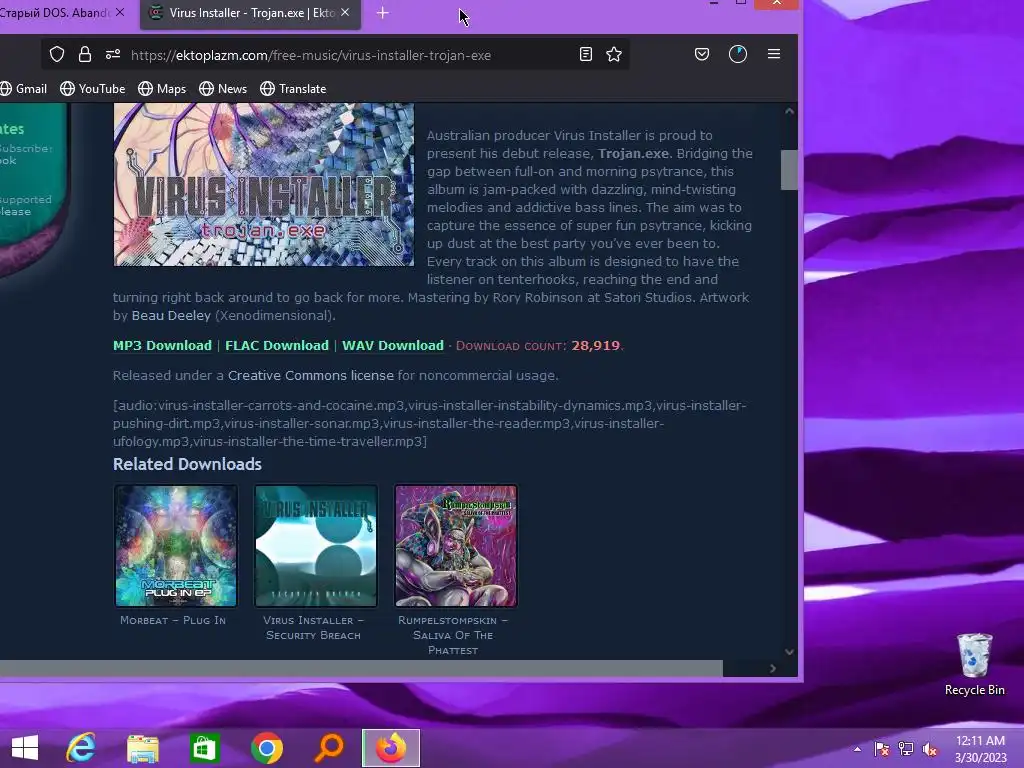Image resolution: width=1024 pixels, height=768 pixels.
Task: Open the taskbar clock 12:11 AM
Action: click(980, 749)
